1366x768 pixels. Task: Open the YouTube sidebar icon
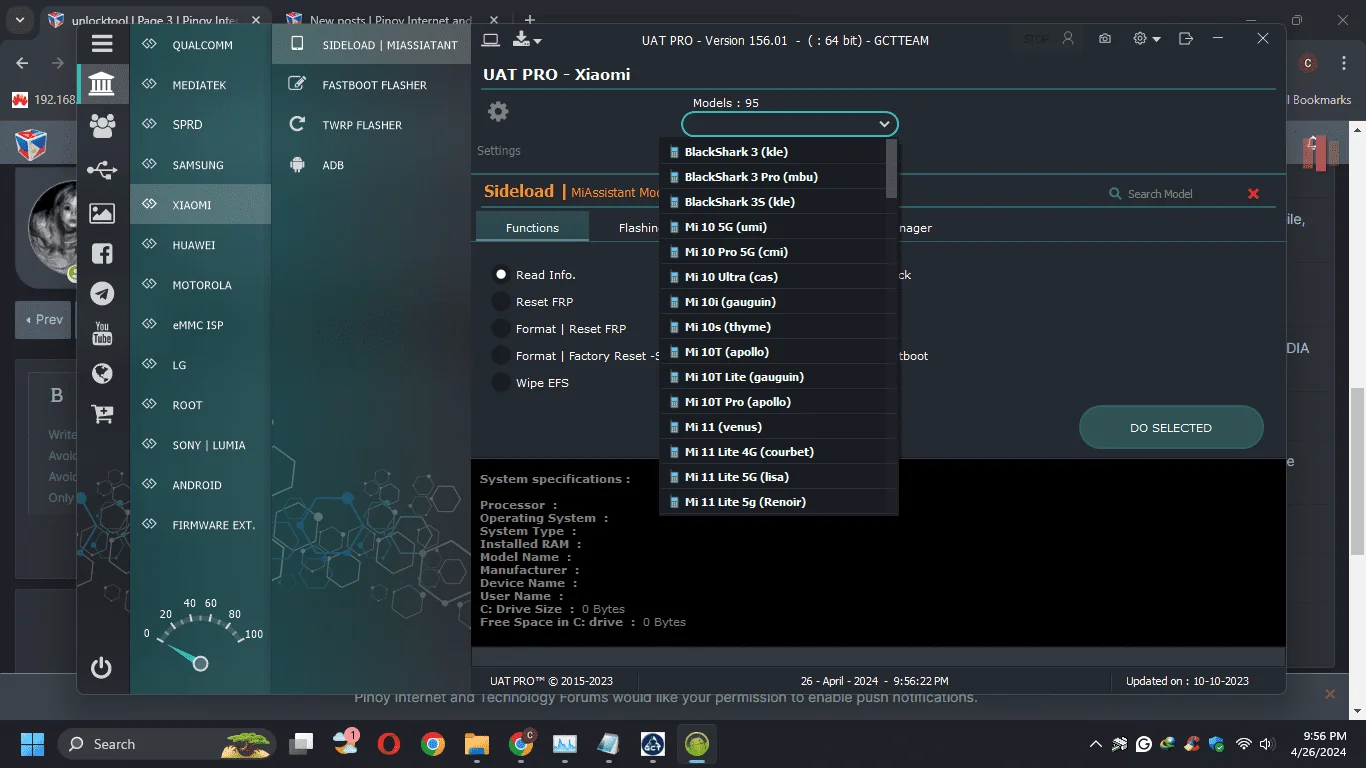click(102, 333)
